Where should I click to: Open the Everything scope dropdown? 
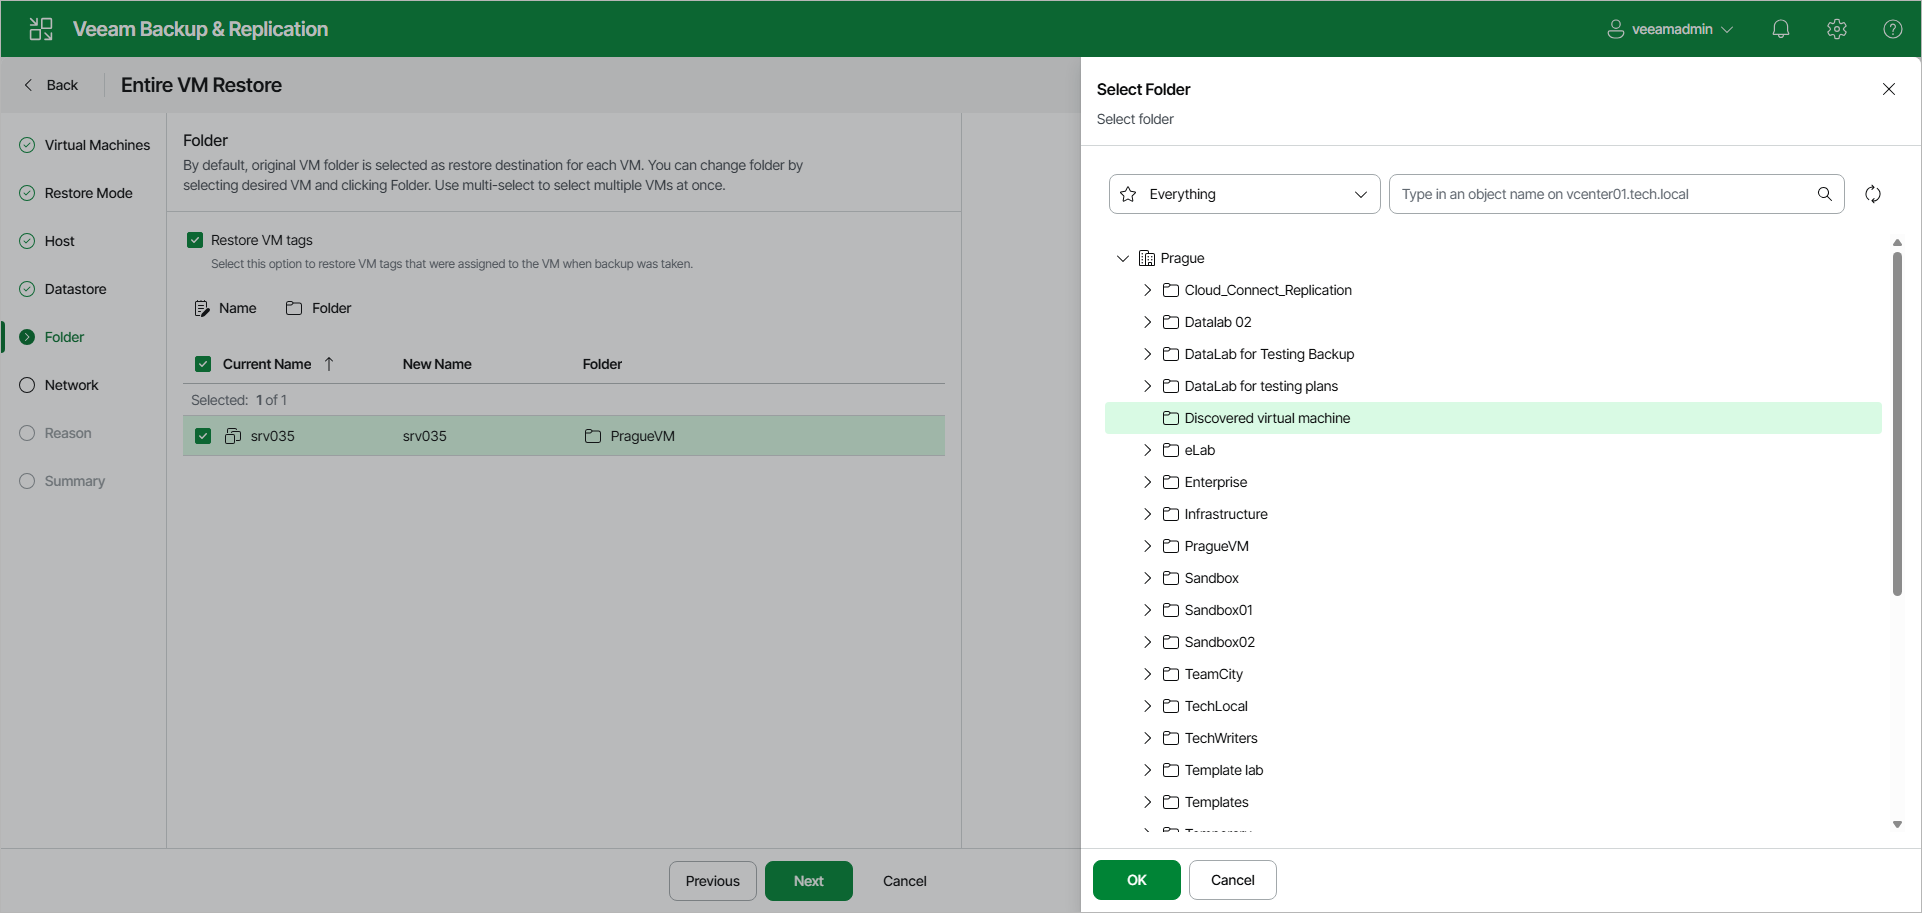coord(1362,194)
